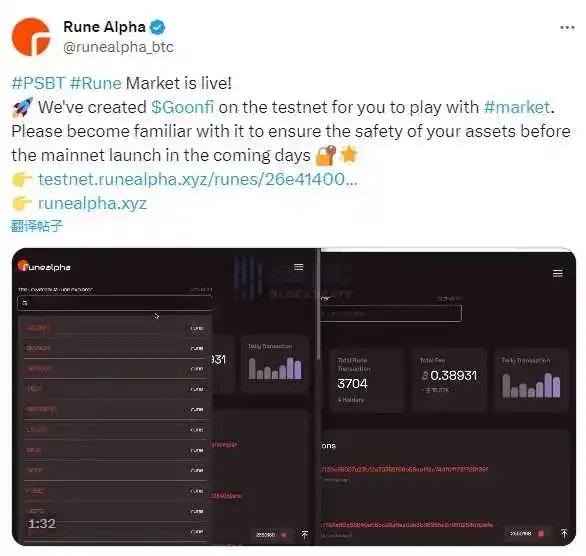
Task: Click the runealpha logo in video
Action: [44, 266]
